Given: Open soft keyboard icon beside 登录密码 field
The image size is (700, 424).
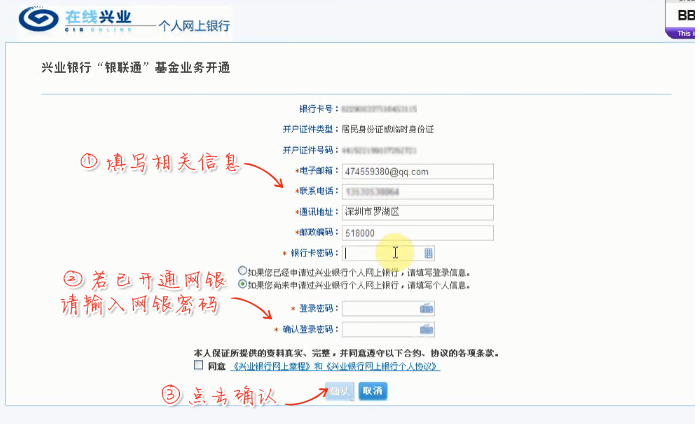Looking at the screenshot, I should 427,307.
